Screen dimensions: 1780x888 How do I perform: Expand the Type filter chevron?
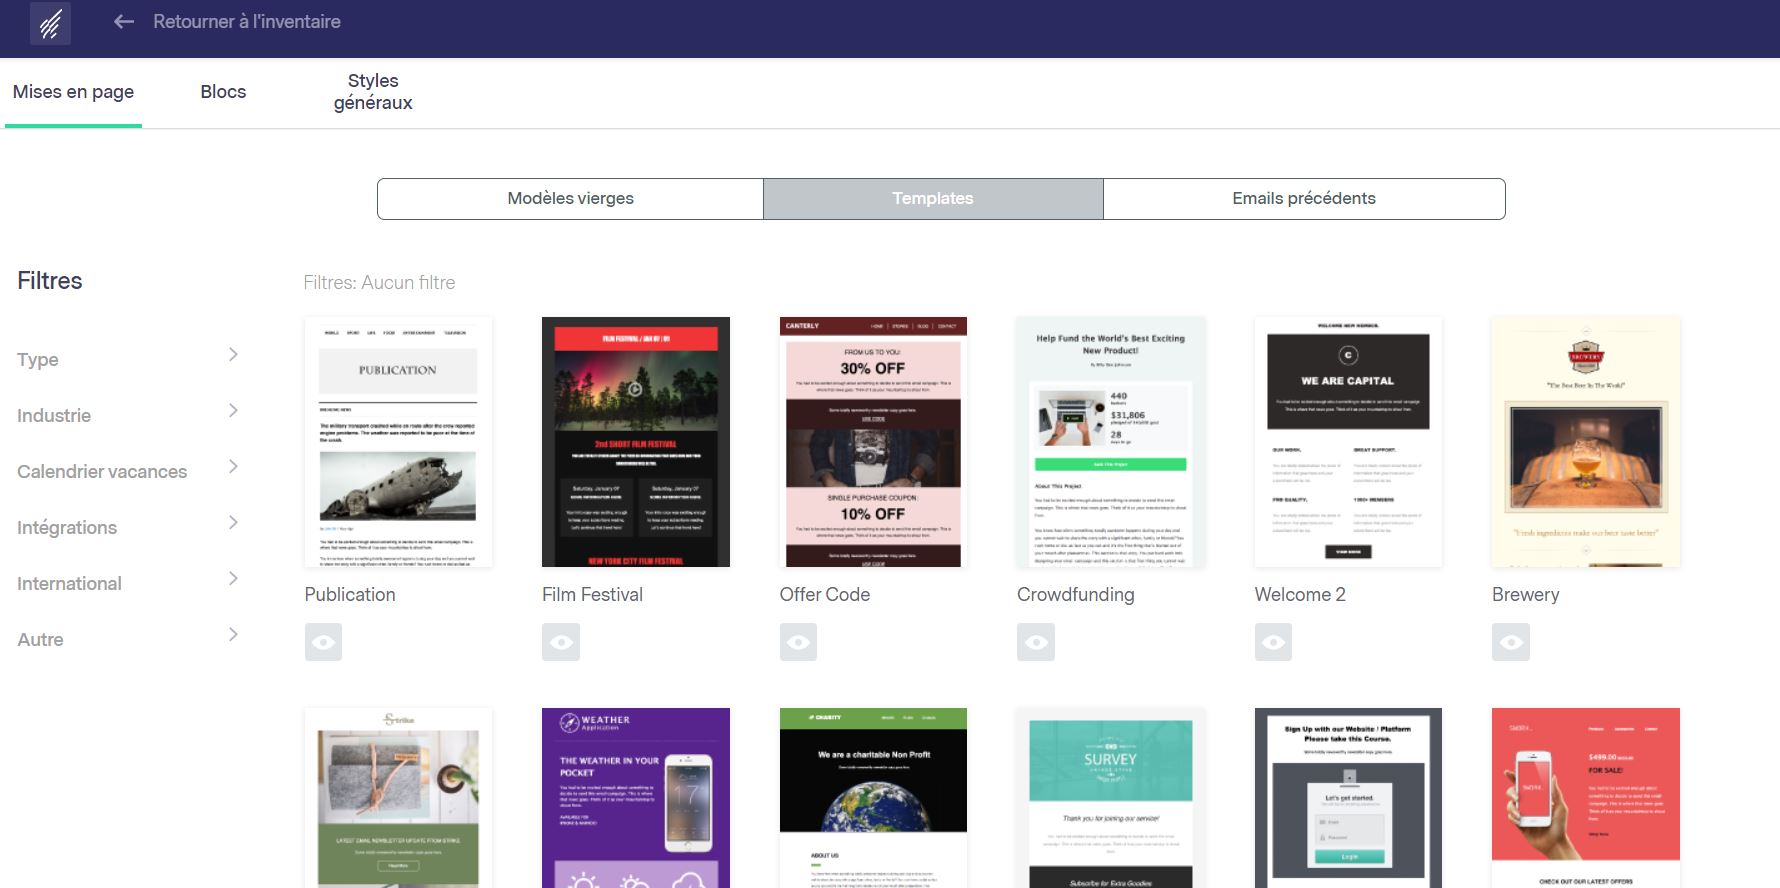pyautogui.click(x=233, y=355)
